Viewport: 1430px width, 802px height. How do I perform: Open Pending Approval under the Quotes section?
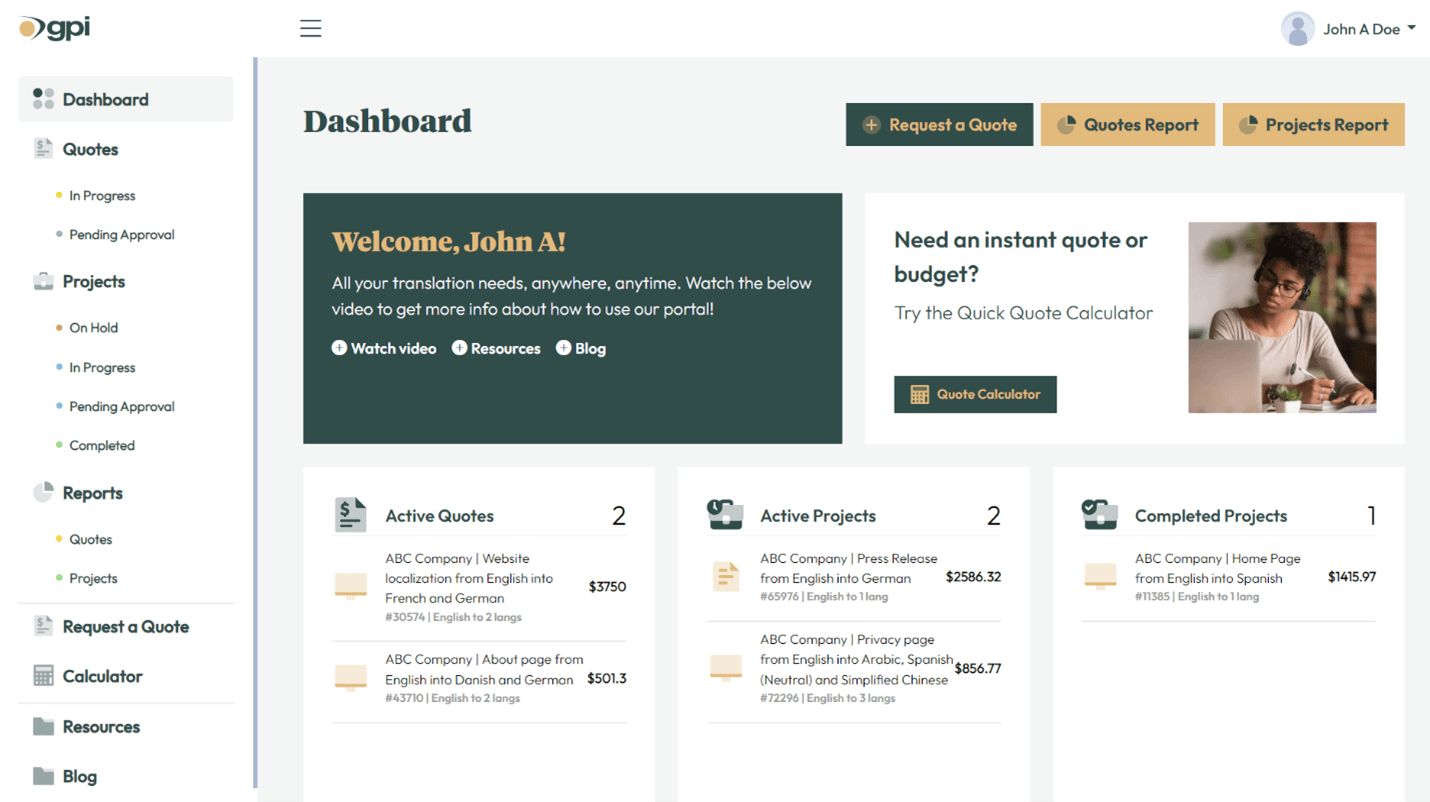coord(124,234)
